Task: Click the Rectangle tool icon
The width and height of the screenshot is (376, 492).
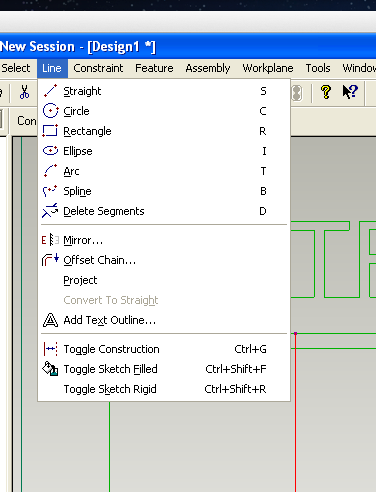Action: [50, 131]
